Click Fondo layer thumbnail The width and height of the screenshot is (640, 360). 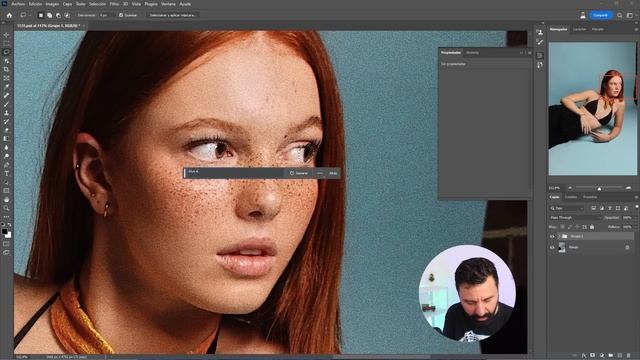click(562, 247)
